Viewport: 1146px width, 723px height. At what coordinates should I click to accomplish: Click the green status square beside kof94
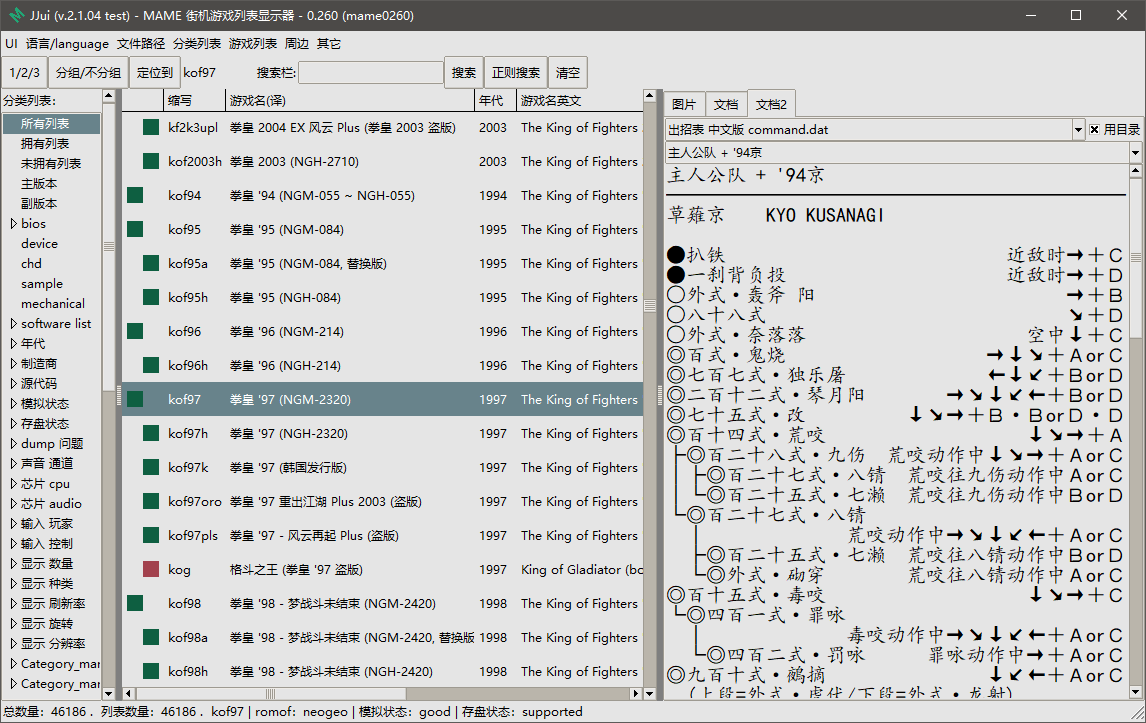(x=134, y=195)
